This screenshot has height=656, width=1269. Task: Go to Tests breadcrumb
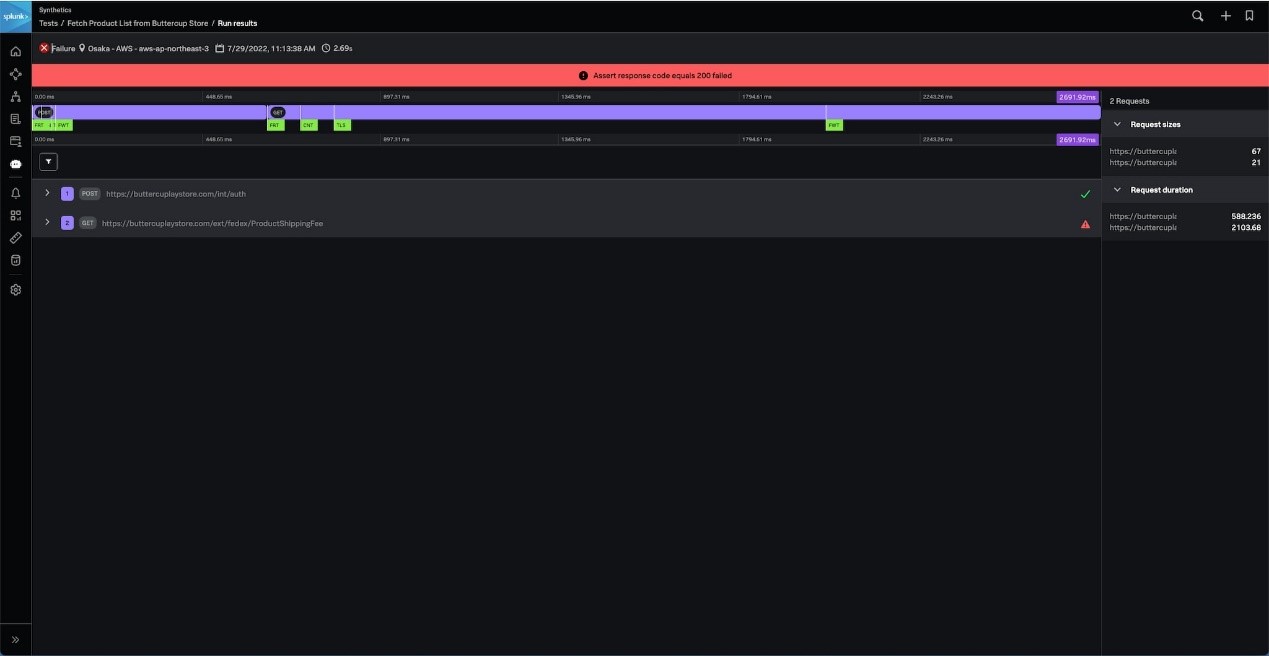[x=48, y=23]
